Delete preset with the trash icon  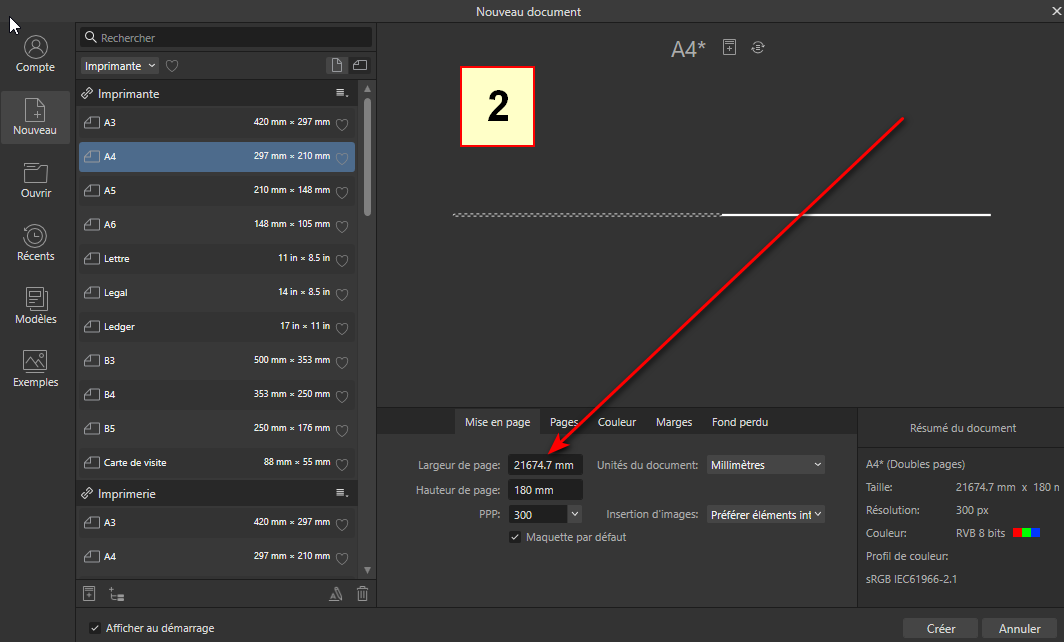[x=362, y=594]
